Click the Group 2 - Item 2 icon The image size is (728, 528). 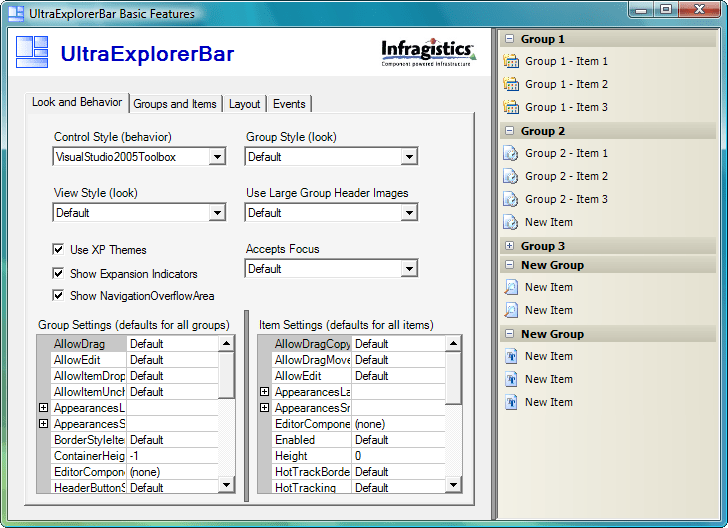coord(511,176)
